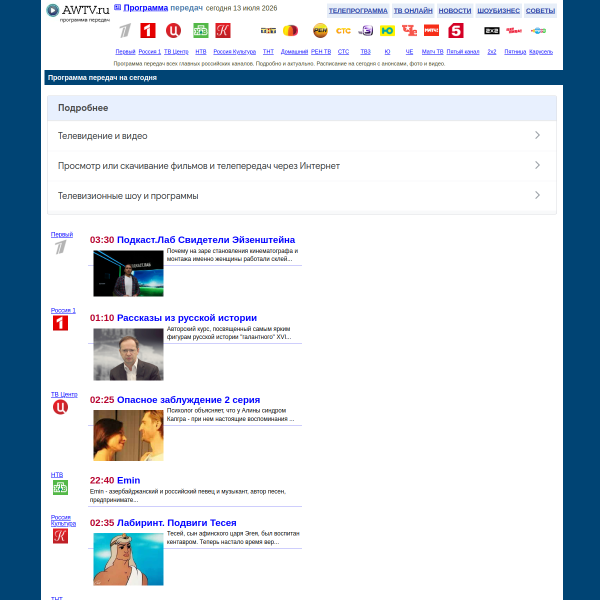This screenshot has width=600, height=600.
Task: Select the Телевидение и видео row text
Action: 103,136
